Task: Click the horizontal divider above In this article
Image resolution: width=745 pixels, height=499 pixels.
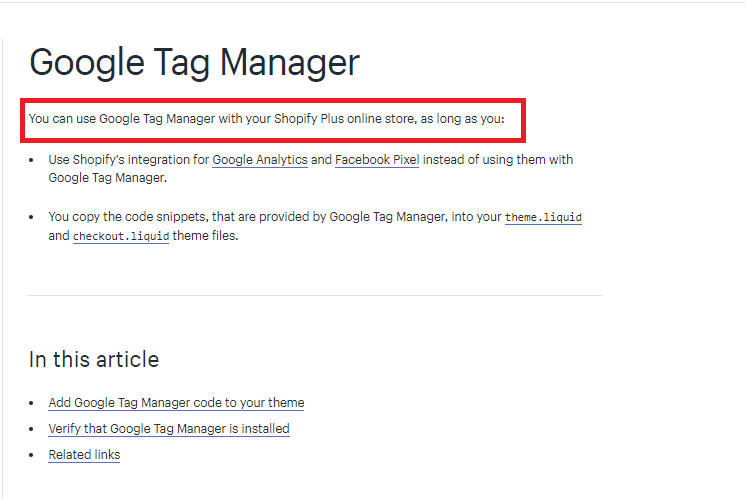Action: coord(315,296)
